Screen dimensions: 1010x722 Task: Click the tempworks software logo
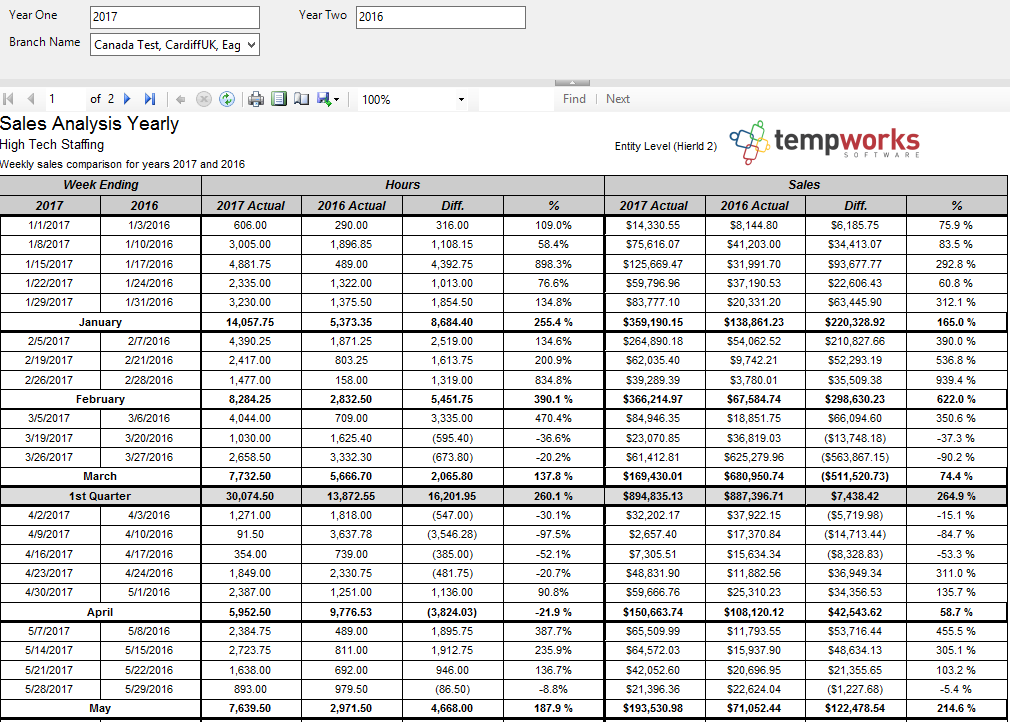[x=824, y=142]
